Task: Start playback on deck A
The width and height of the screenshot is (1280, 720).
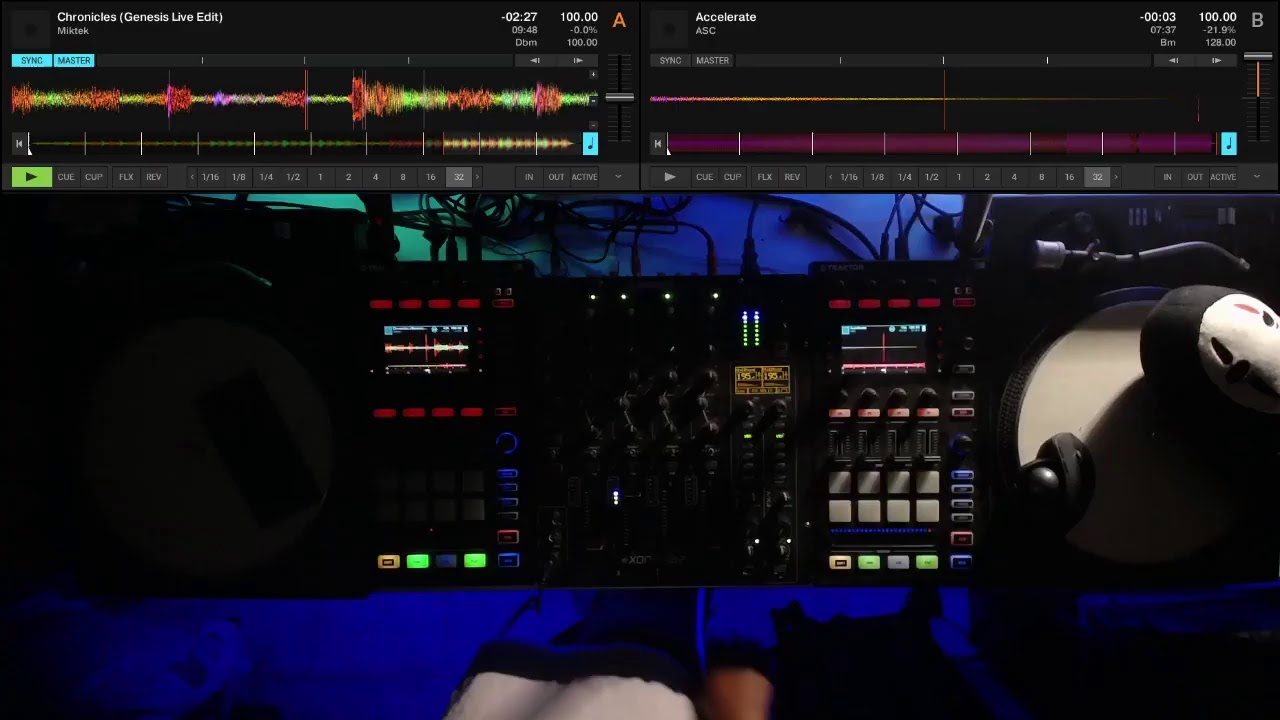Action: point(31,177)
